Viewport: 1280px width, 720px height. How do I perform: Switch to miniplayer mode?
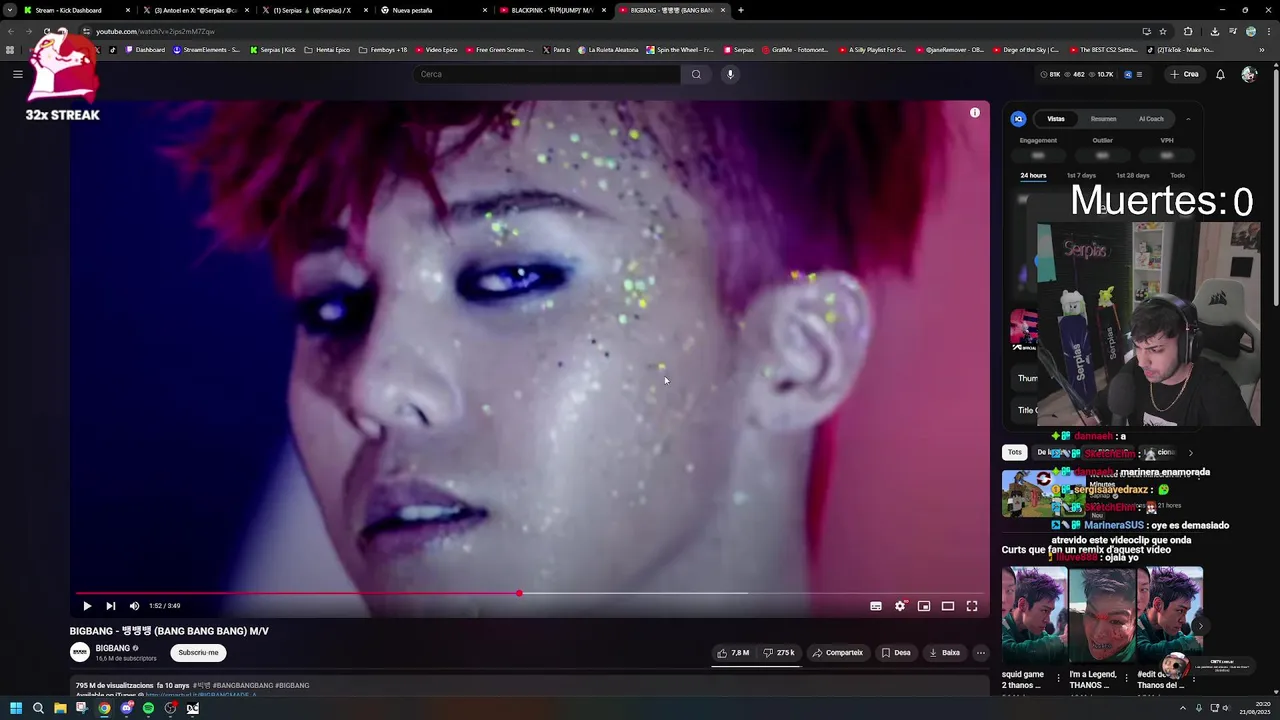pos(924,606)
